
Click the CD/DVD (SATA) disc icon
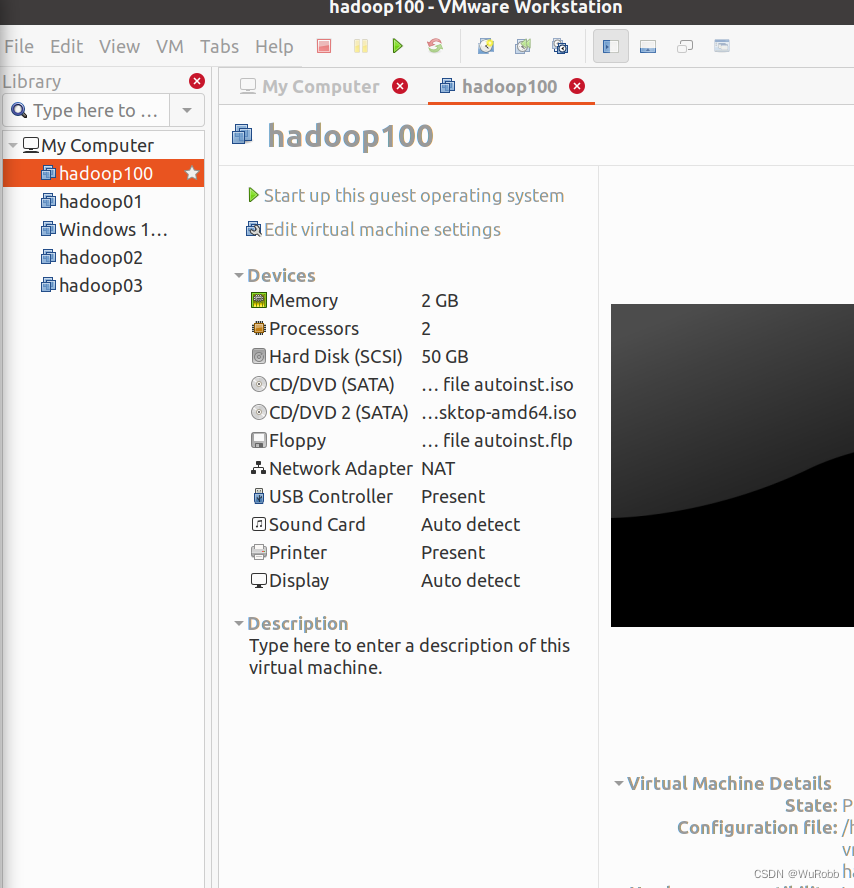click(259, 384)
